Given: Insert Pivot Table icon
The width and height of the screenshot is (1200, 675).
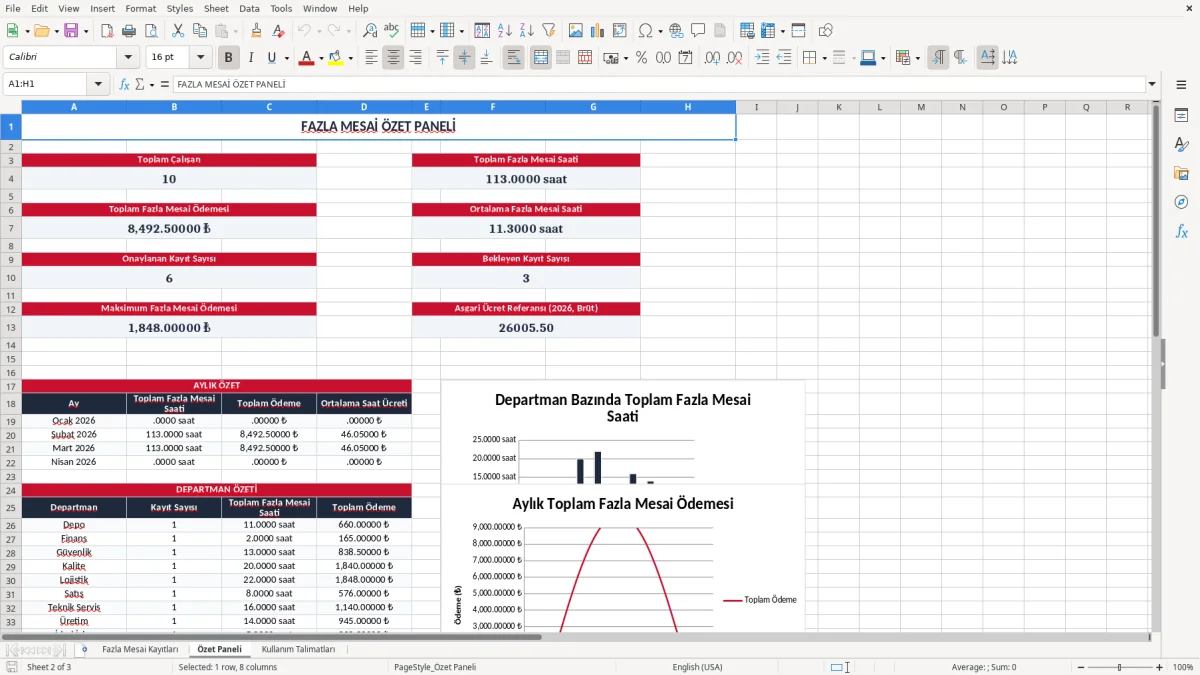Looking at the screenshot, I should (x=620, y=31).
